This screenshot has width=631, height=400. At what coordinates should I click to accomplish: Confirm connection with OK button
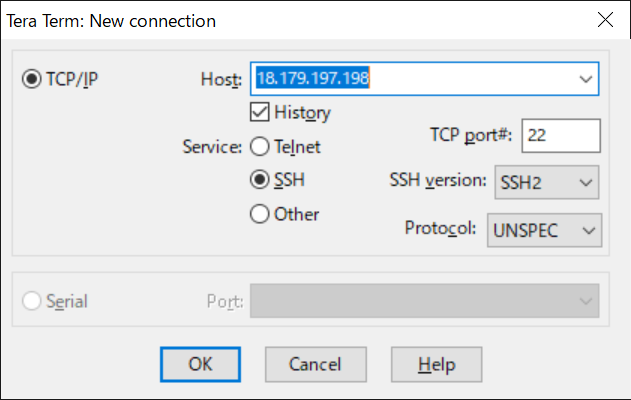click(x=200, y=364)
